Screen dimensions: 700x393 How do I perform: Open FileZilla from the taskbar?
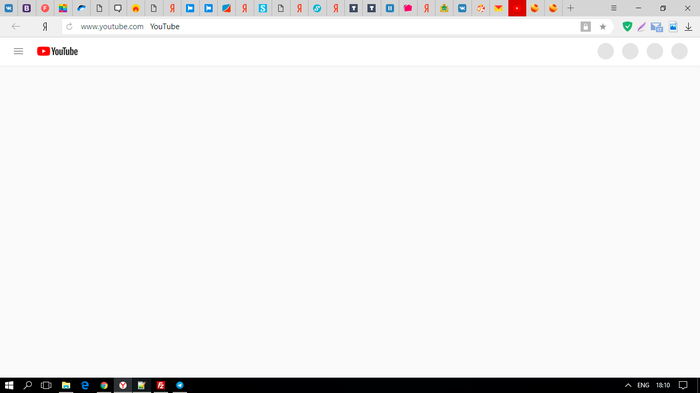click(161, 385)
